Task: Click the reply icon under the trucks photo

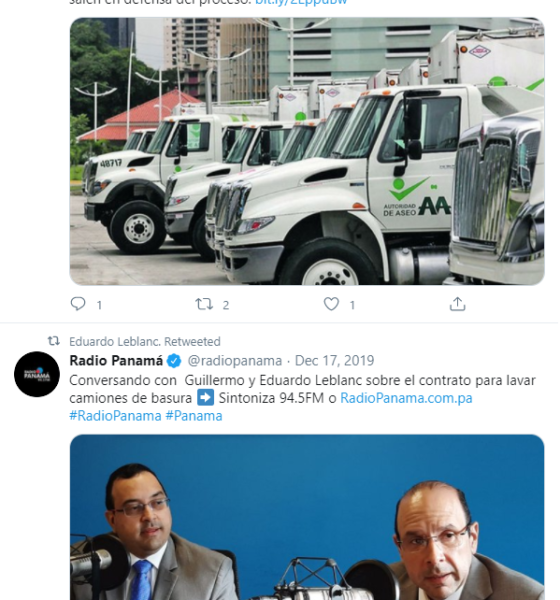Action: [x=78, y=304]
